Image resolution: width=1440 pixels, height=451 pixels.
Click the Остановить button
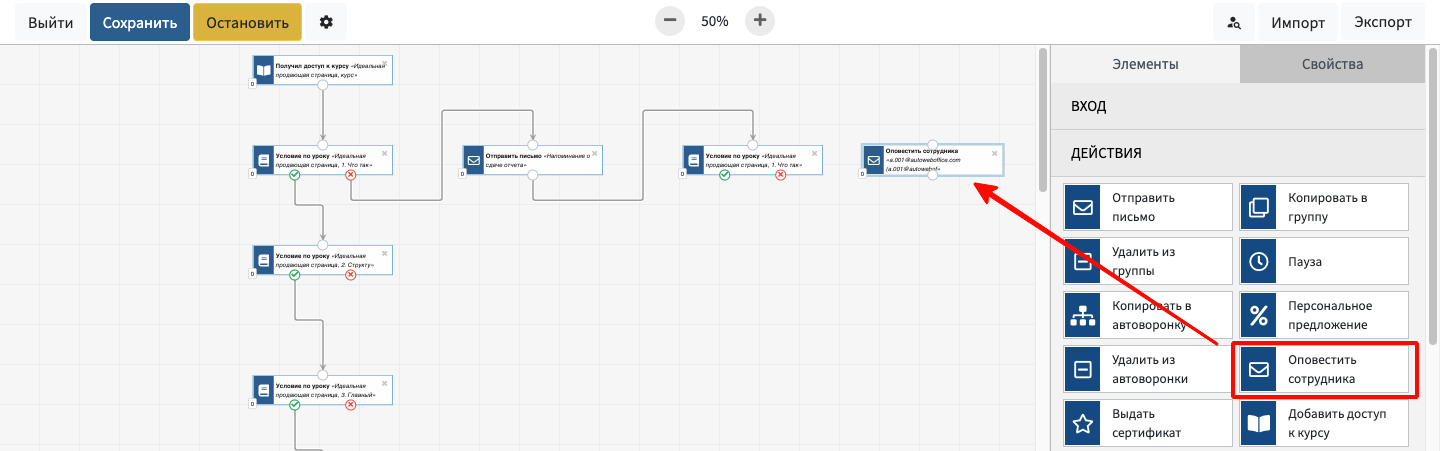click(x=247, y=22)
